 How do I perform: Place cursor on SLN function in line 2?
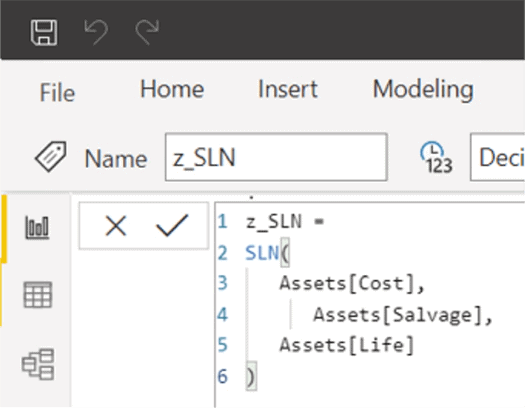tap(262, 253)
